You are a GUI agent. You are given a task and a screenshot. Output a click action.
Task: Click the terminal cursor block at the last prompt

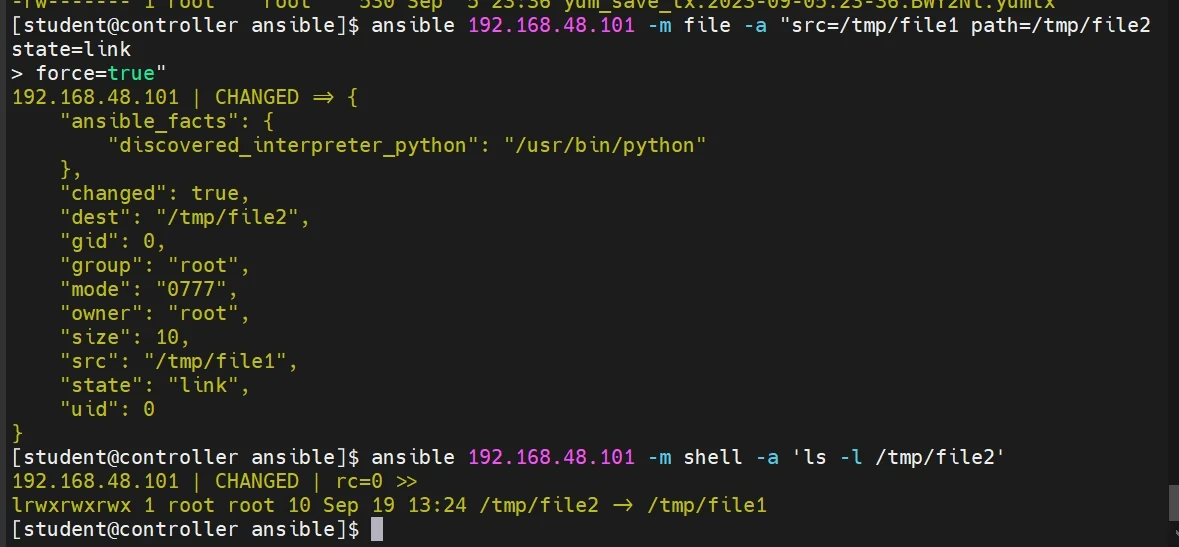coord(377,529)
